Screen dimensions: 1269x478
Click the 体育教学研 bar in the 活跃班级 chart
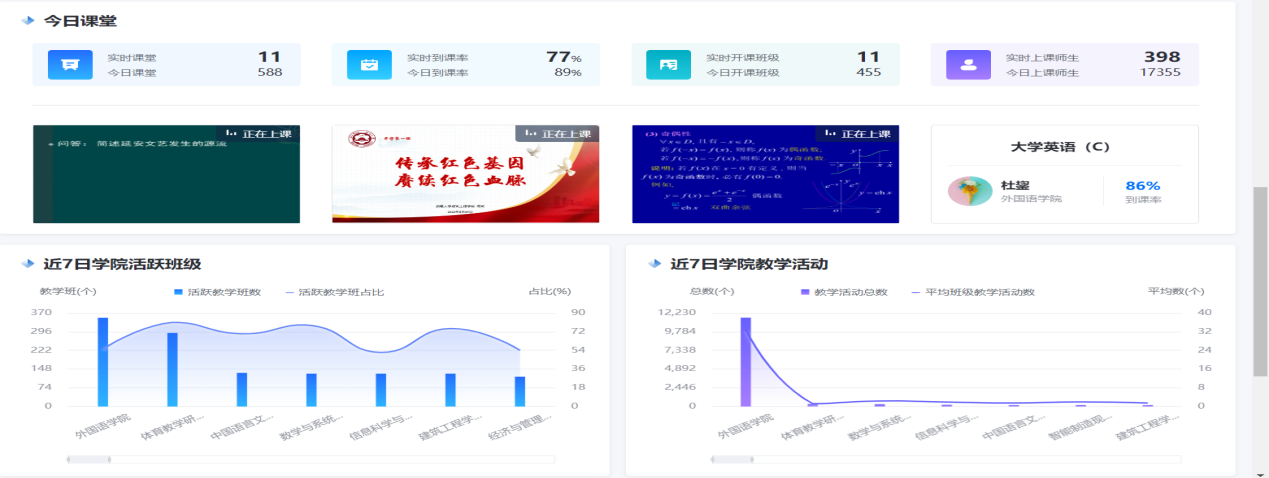[172, 369]
